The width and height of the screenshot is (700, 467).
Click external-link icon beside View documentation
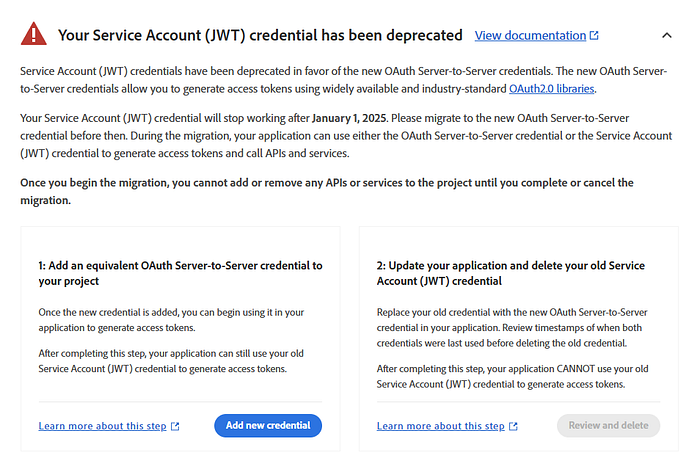point(594,36)
